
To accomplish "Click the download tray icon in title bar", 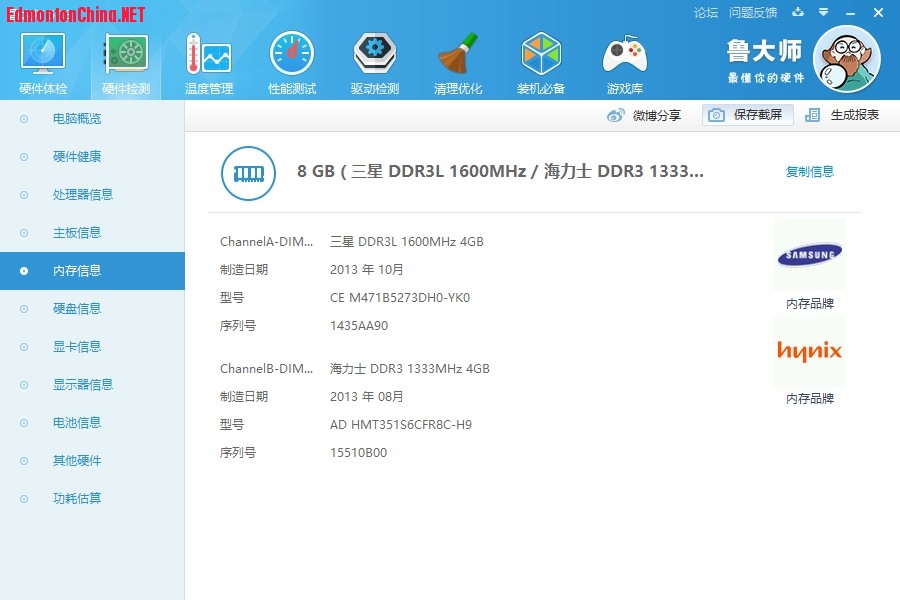I will pos(798,13).
